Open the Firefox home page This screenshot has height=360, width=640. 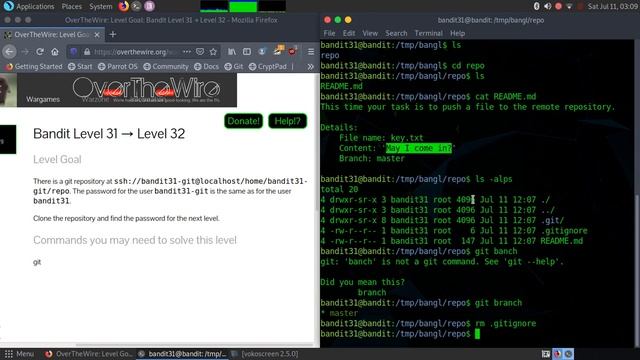click(55, 52)
